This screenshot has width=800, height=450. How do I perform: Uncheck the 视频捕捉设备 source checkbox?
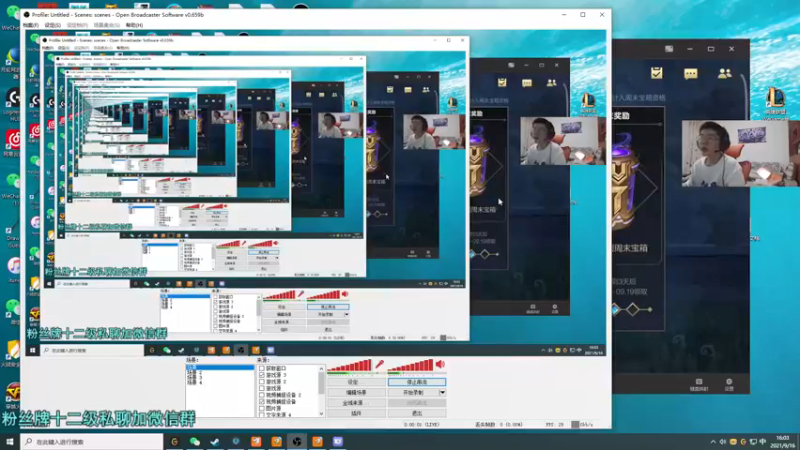262,402
